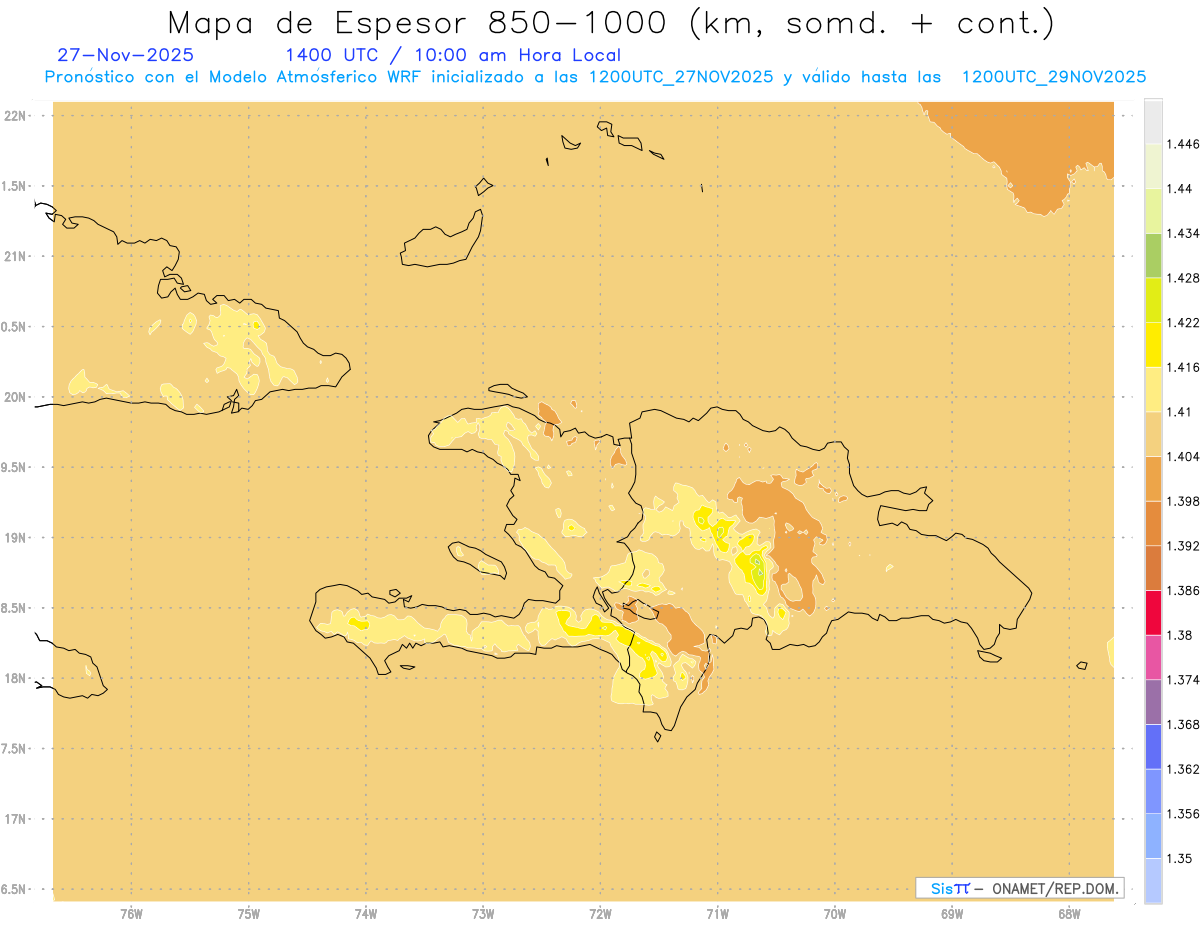Click the '74W' longitude label
The height and width of the screenshot is (927, 1200).
(x=366, y=913)
